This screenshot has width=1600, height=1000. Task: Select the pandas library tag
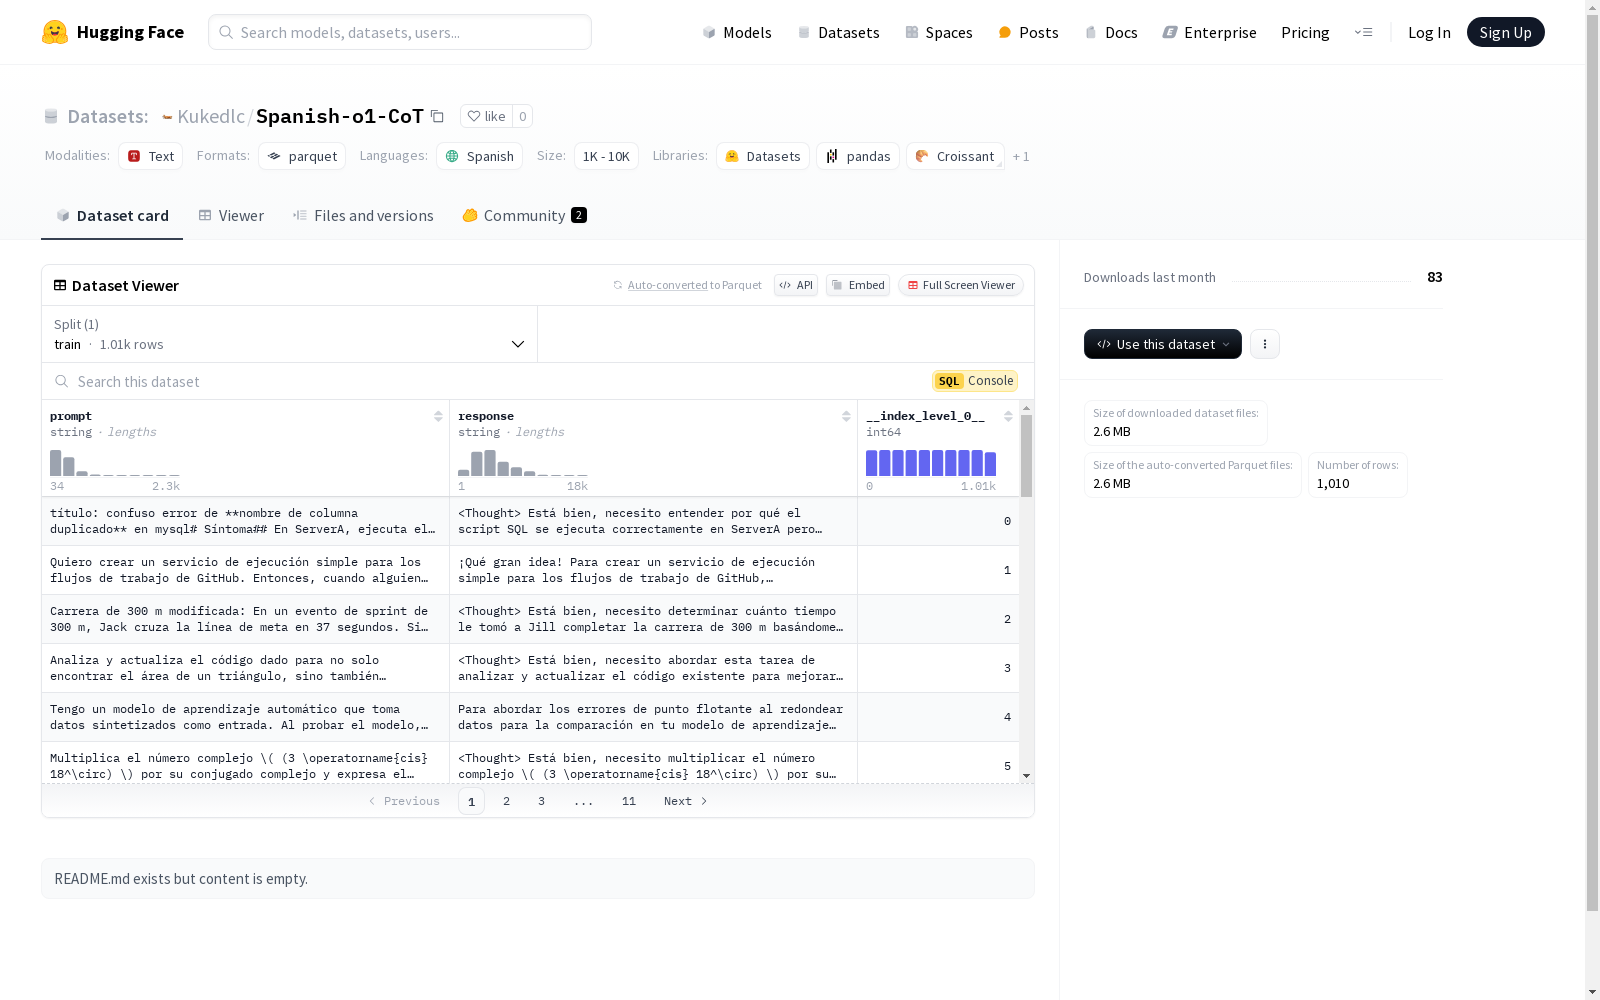click(x=858, y=156)
